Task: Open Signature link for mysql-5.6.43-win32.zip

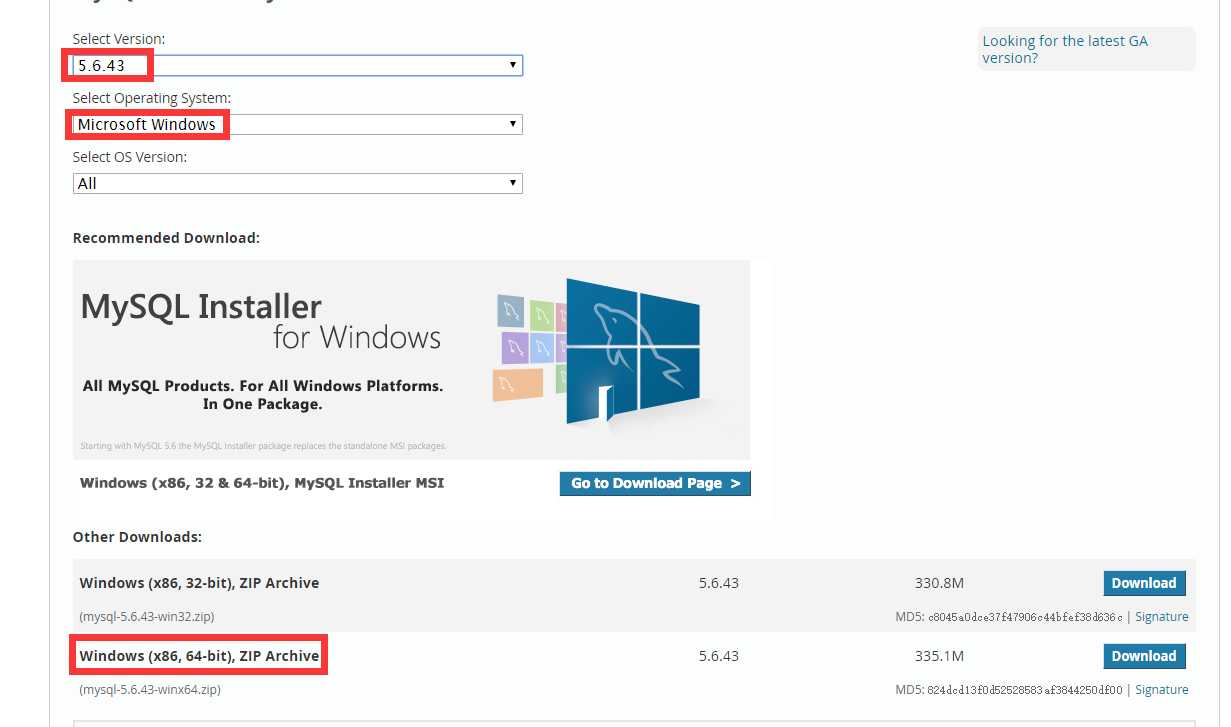Action: pos(1162,617)
